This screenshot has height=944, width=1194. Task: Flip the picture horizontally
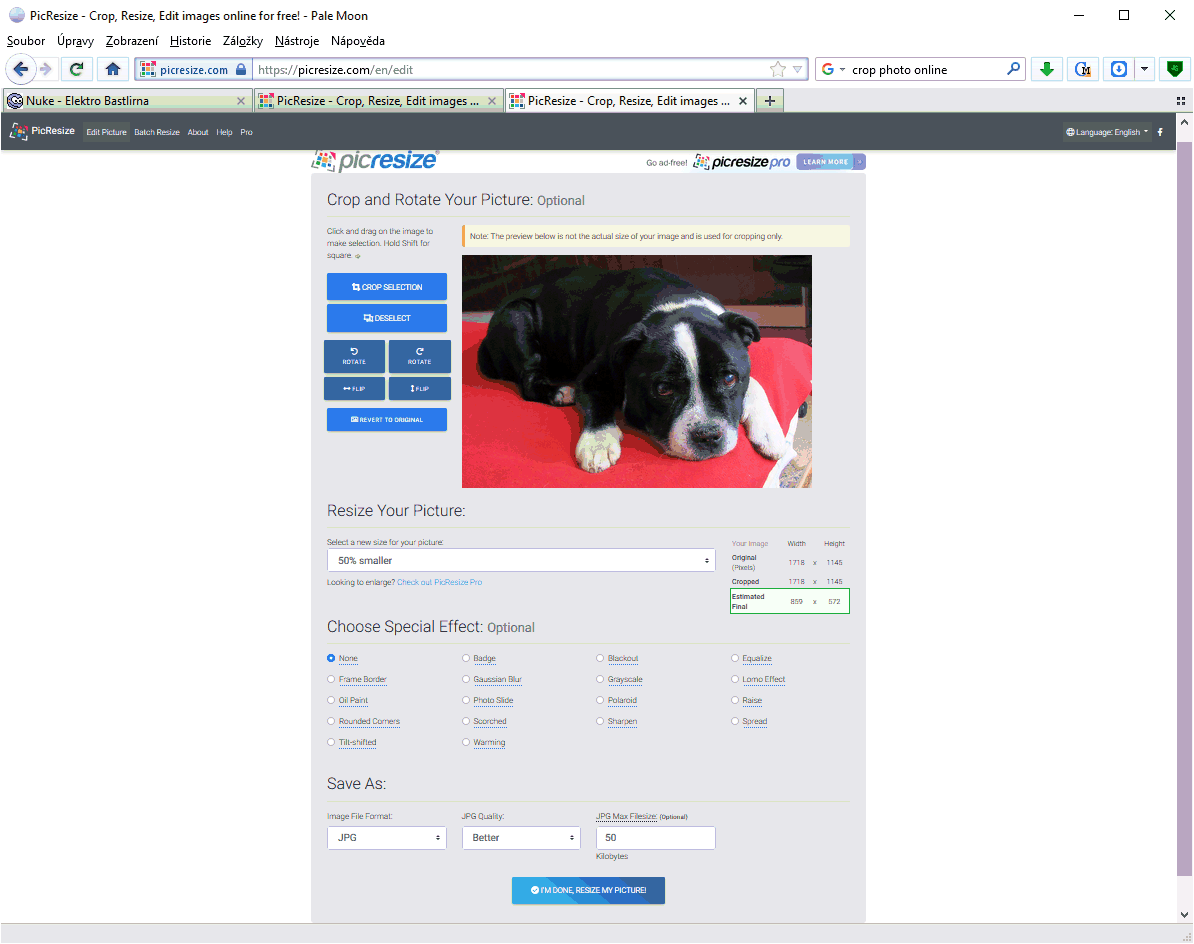pyautogui.click(x=354, y=389)
